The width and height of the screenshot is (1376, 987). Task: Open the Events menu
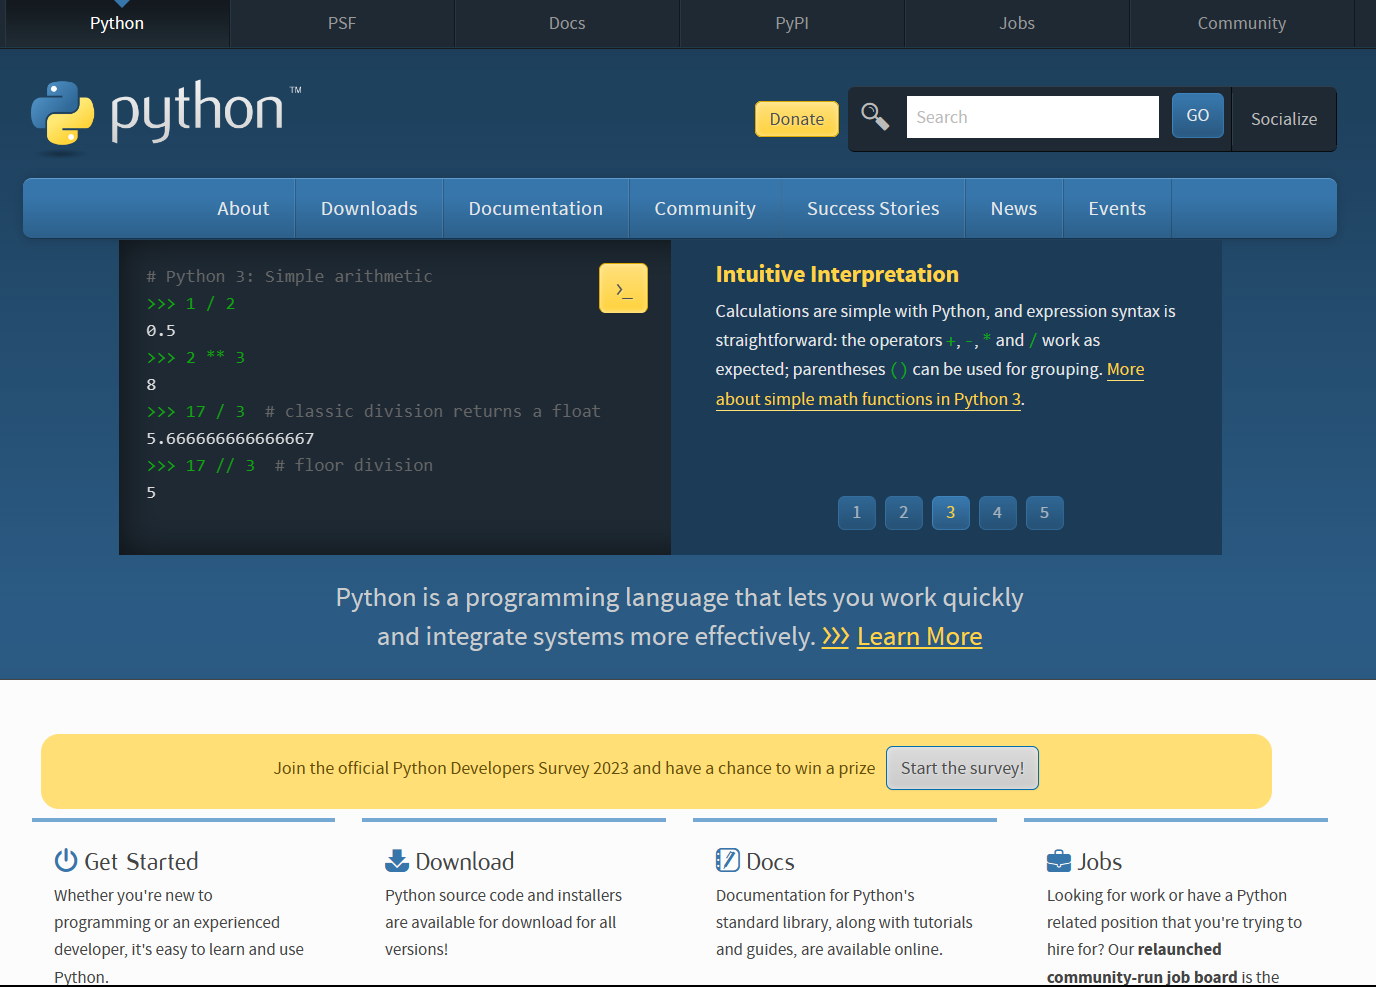coord(1117,208)
